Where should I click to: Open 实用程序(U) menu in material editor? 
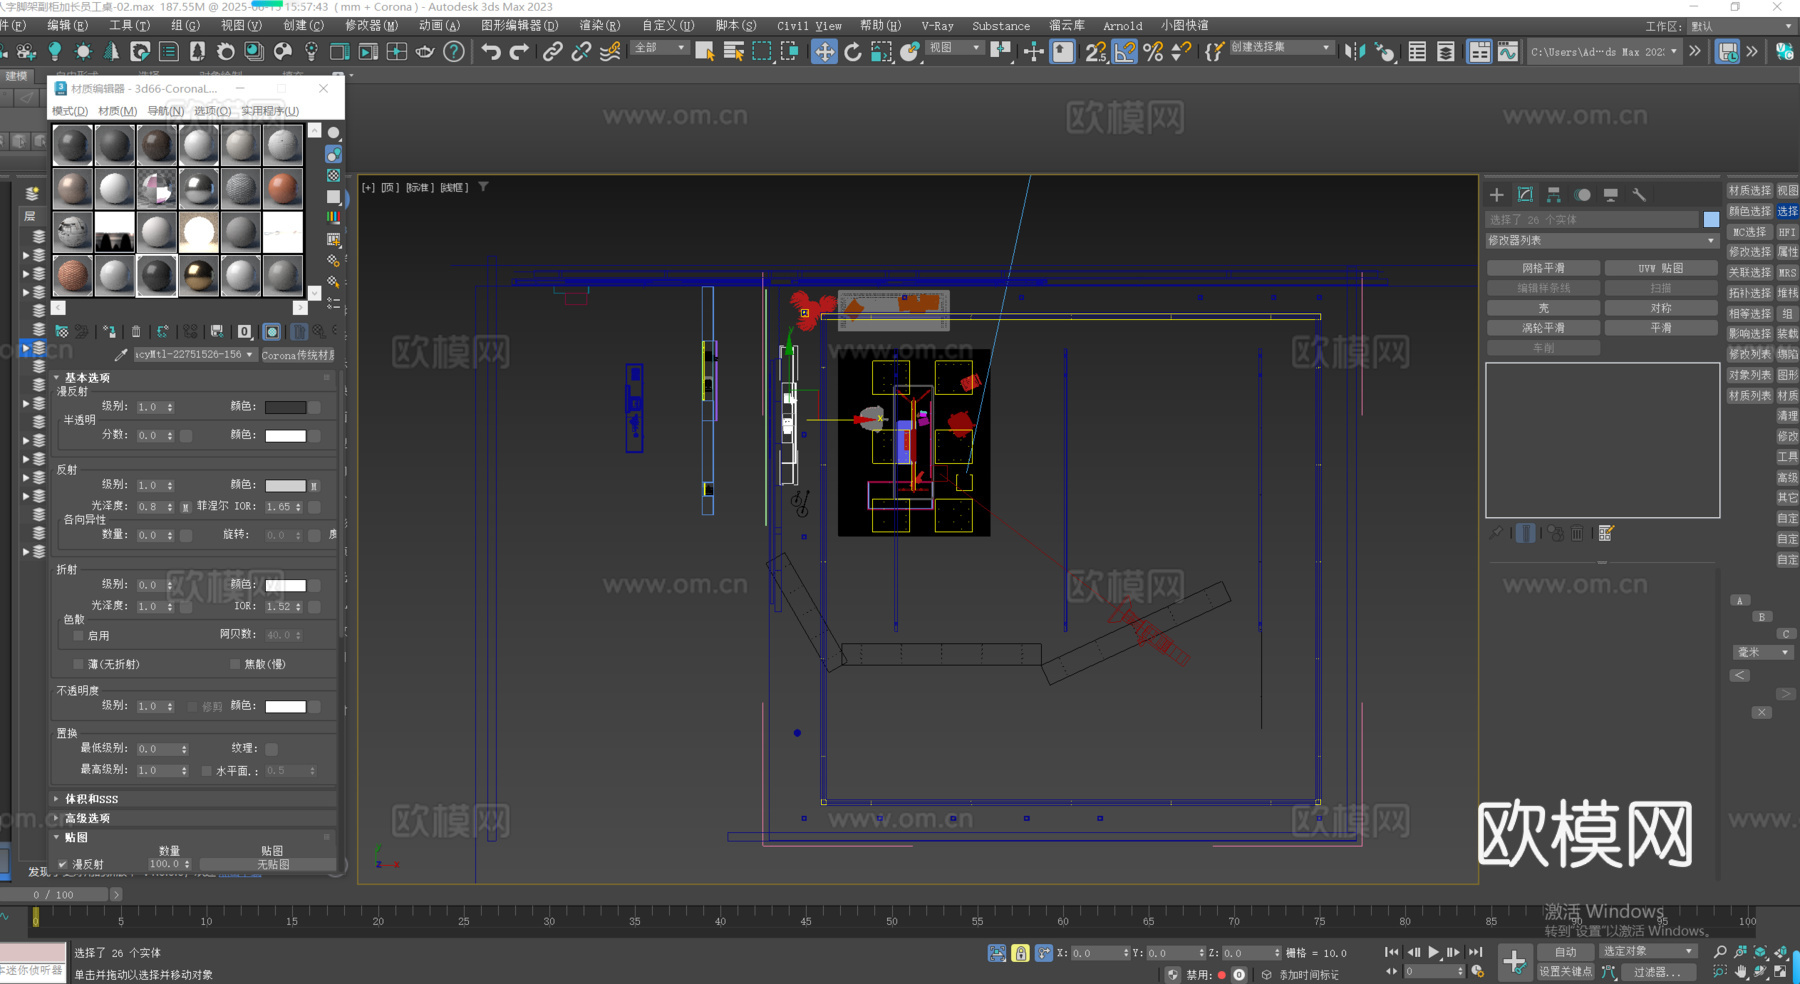(270, 111)
